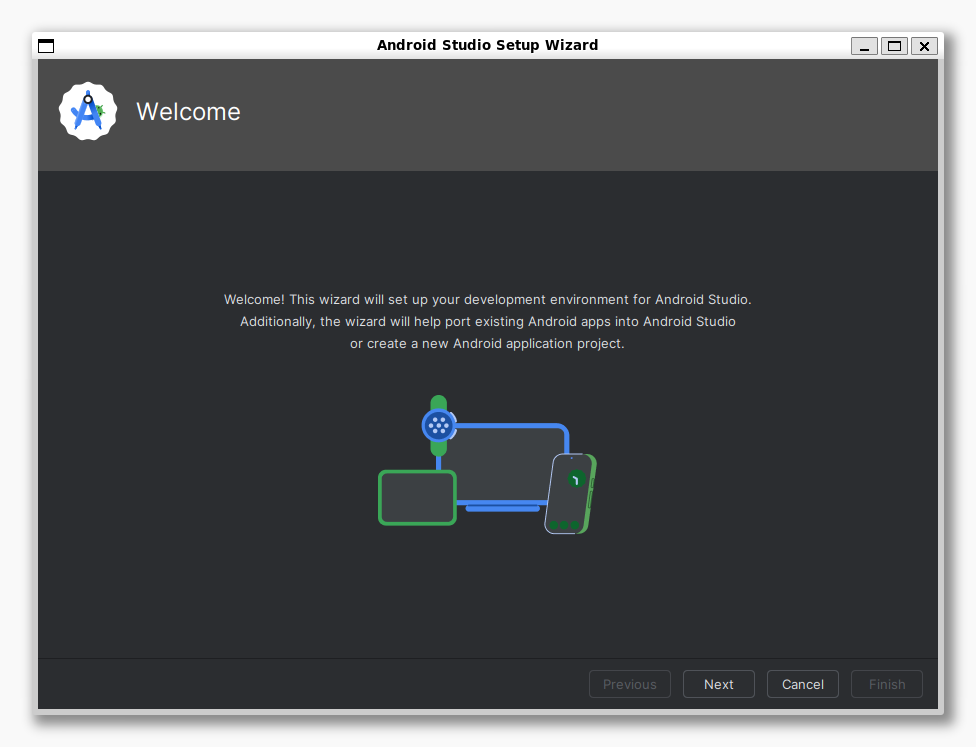Viewport: 976px width, 747px height.
Task: Click 'Additionally, the wizard will help port' line
Action: coord(487,321)
